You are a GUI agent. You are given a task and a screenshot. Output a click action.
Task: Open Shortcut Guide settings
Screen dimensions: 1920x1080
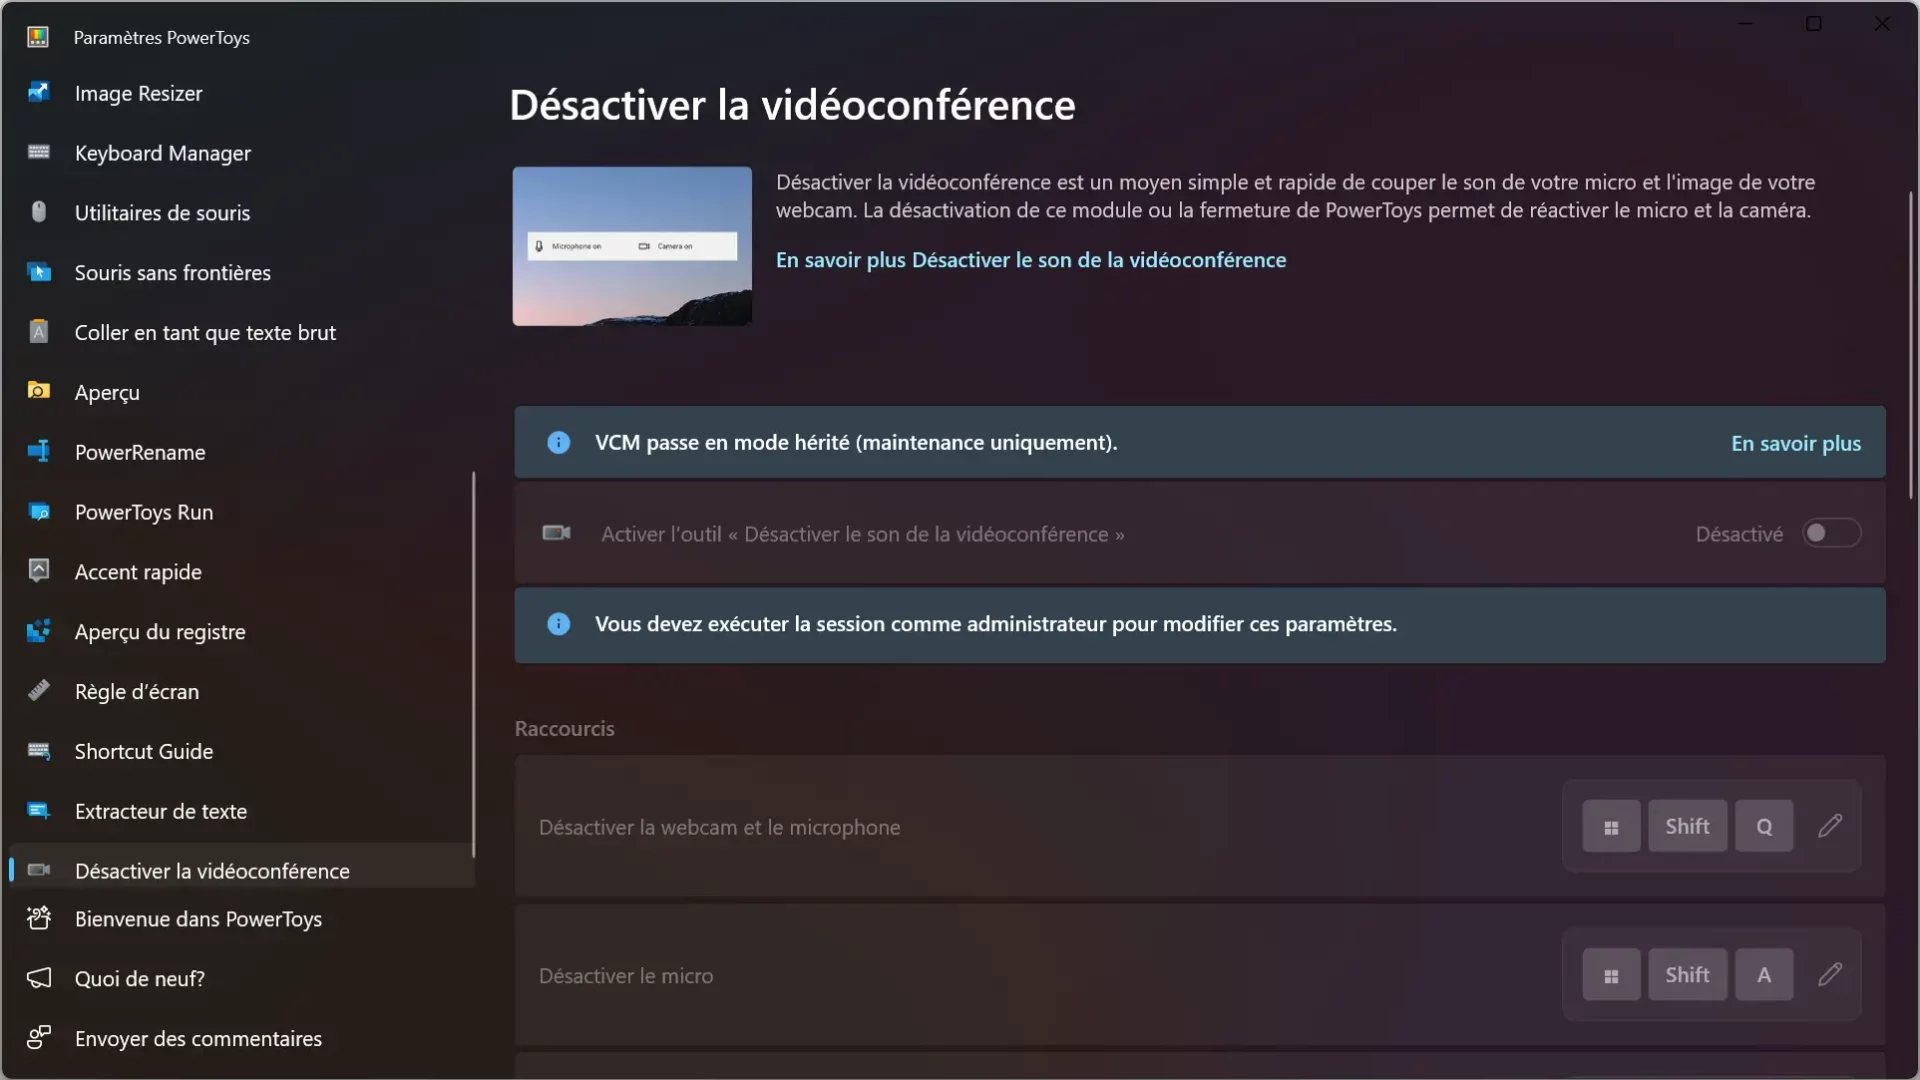pyautogui.click(x=144, y=750)
